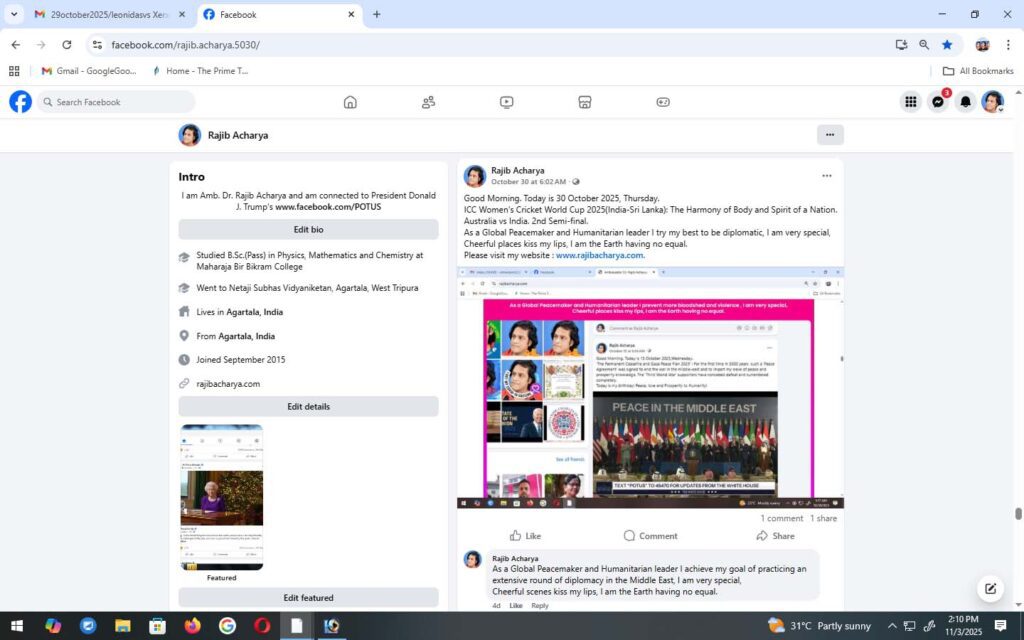Open the Friends icon in top navigation
The image size is (1024, 640).
tap(428, 102)
